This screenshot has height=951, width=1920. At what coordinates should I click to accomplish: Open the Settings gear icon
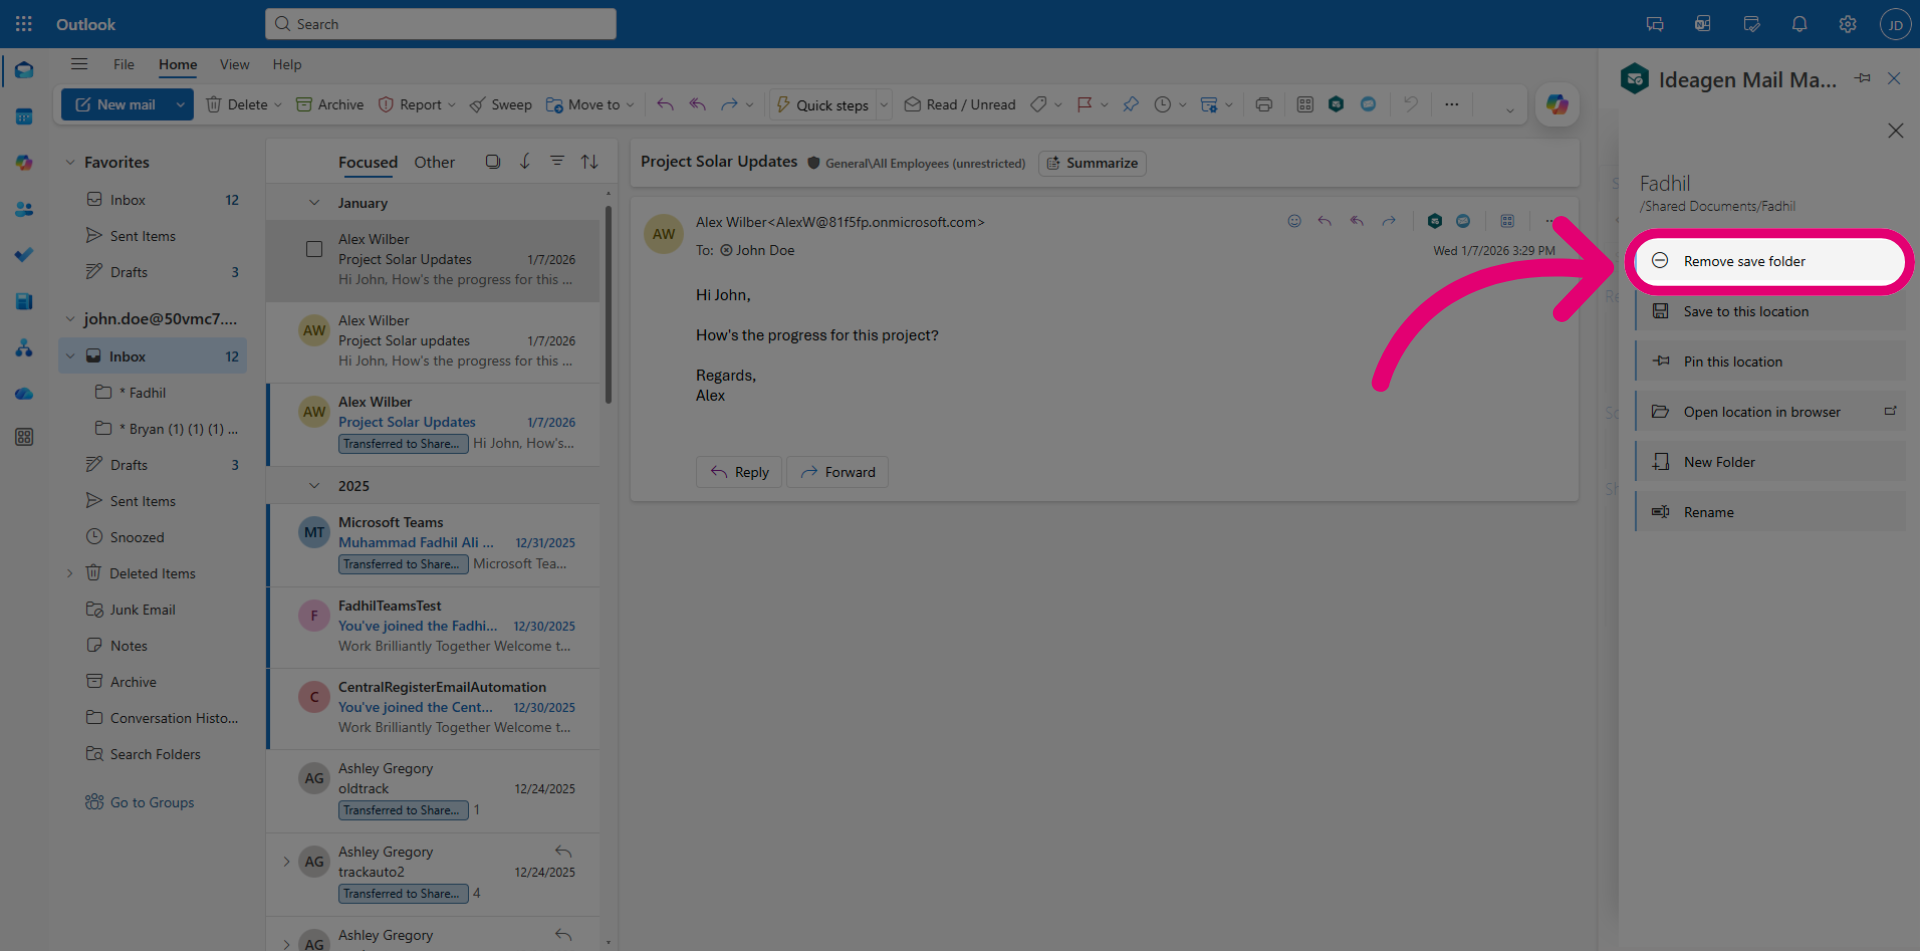[1847, 24]
